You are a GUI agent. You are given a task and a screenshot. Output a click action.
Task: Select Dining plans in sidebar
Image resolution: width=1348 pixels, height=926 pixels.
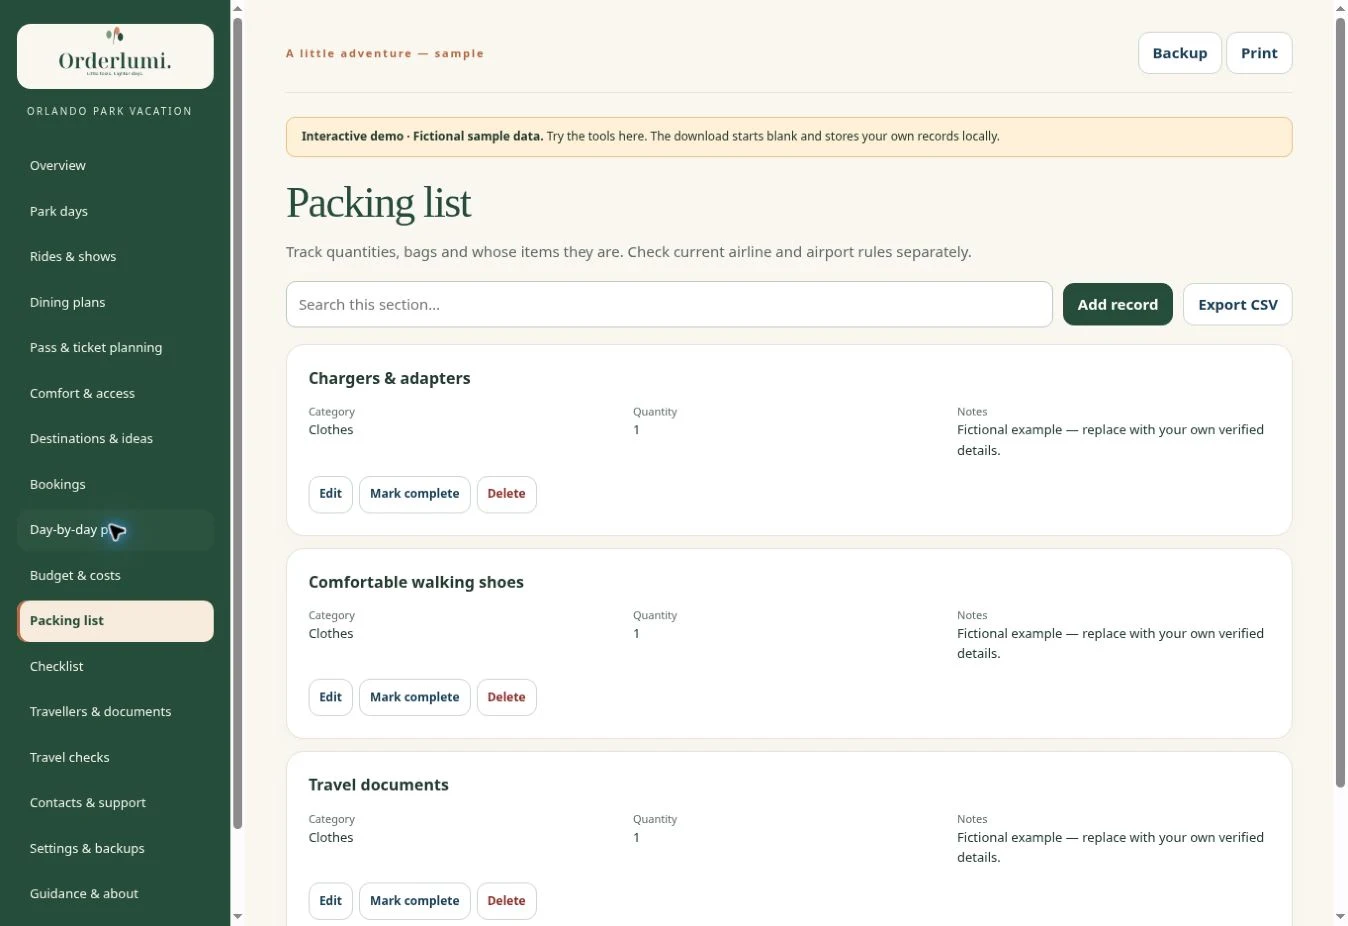pos(115,302)
